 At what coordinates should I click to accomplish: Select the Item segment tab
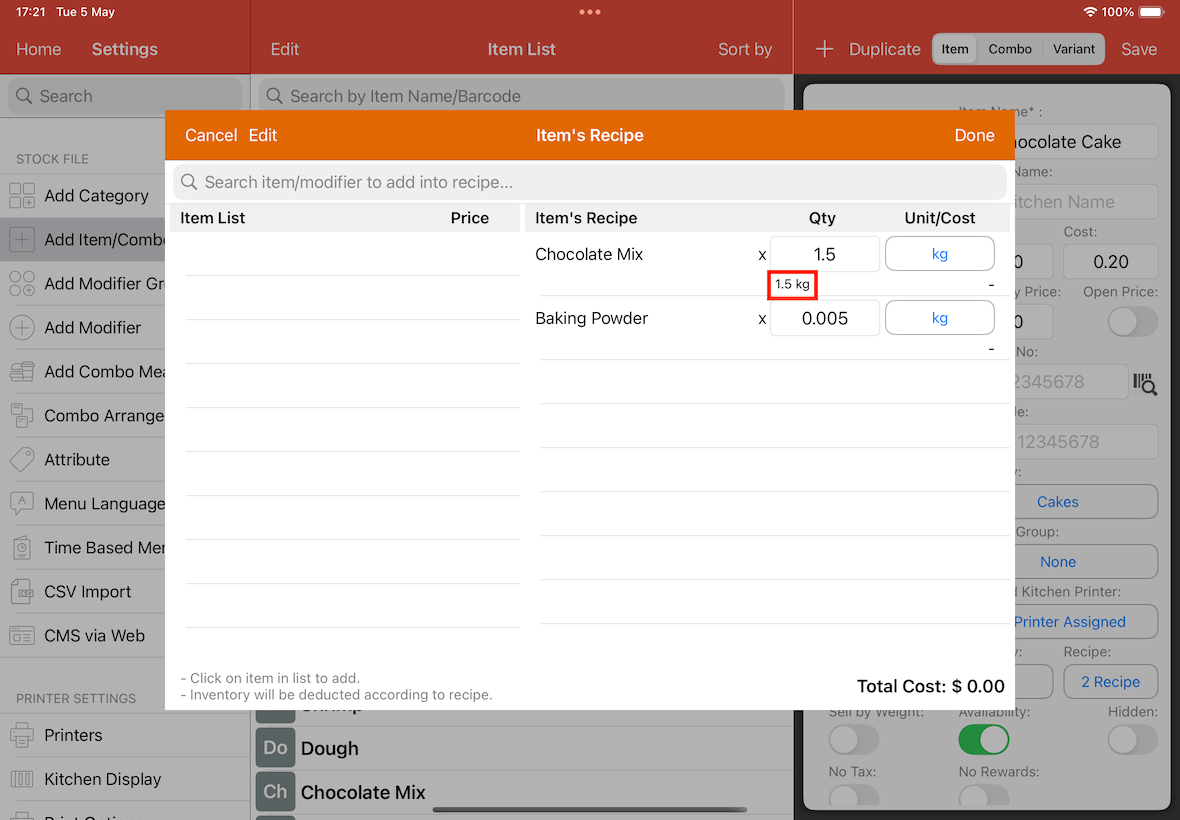[x=954, y=49]
